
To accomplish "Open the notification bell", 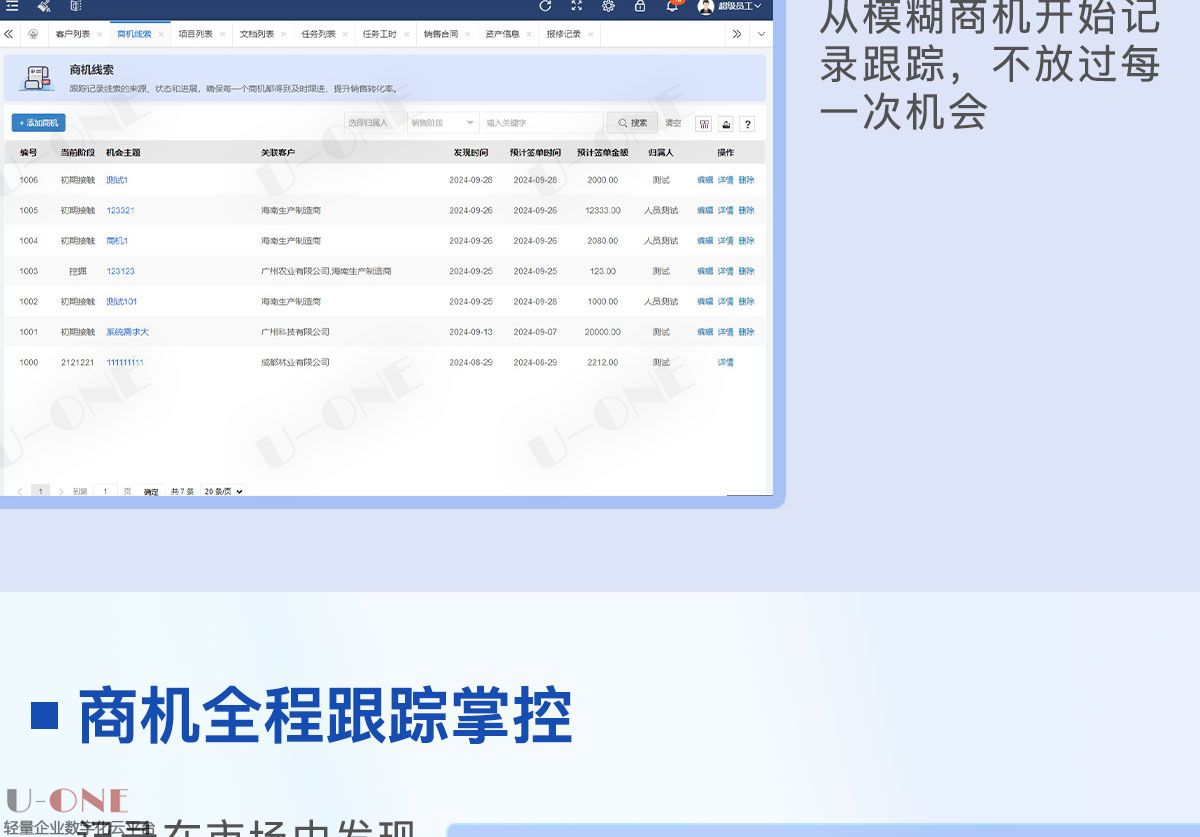I will [672, 6].
